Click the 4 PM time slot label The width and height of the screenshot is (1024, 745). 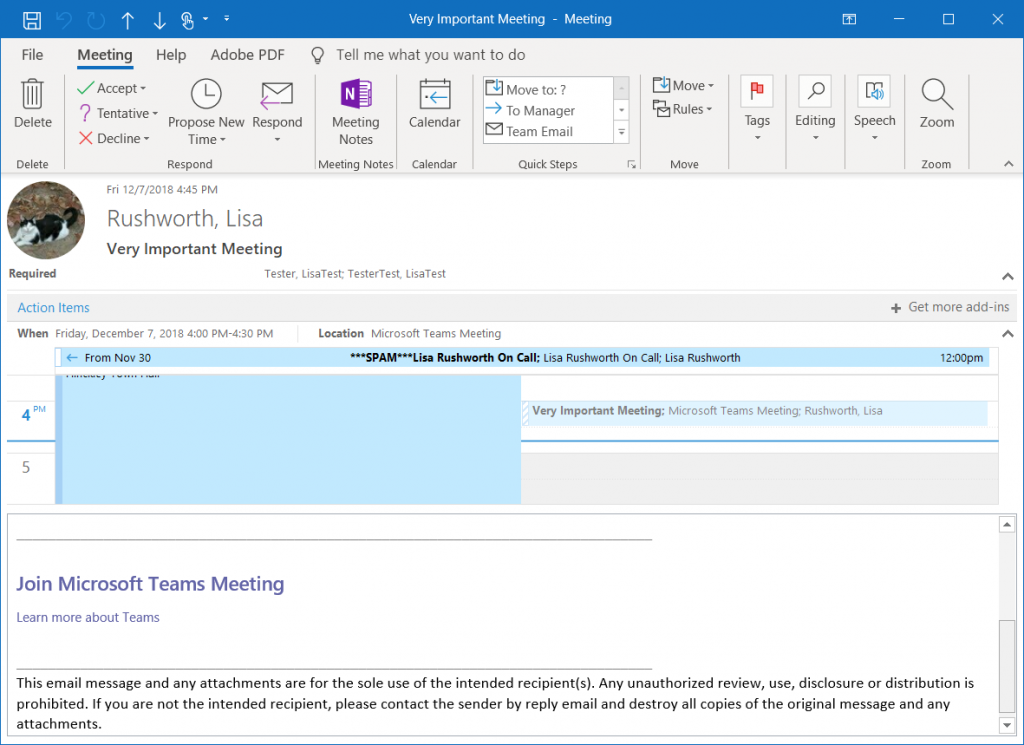[x=31, y=414]
